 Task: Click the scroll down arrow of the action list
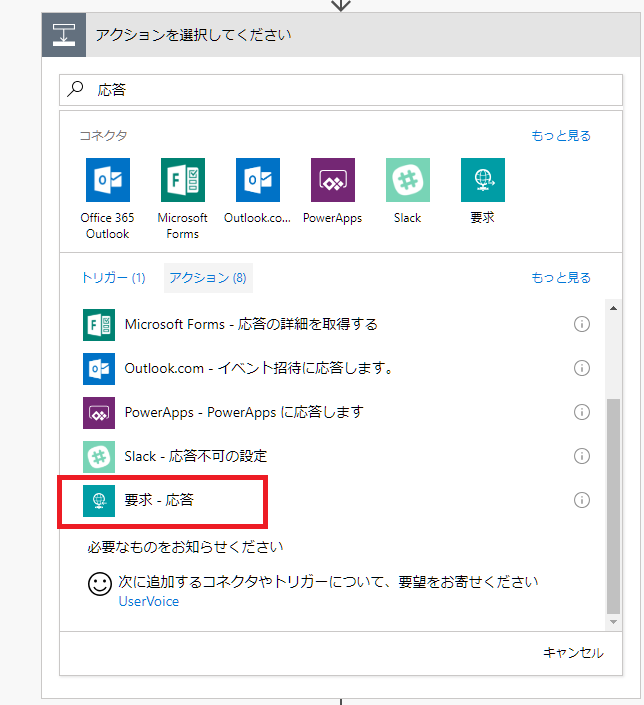tap(613, 622)
